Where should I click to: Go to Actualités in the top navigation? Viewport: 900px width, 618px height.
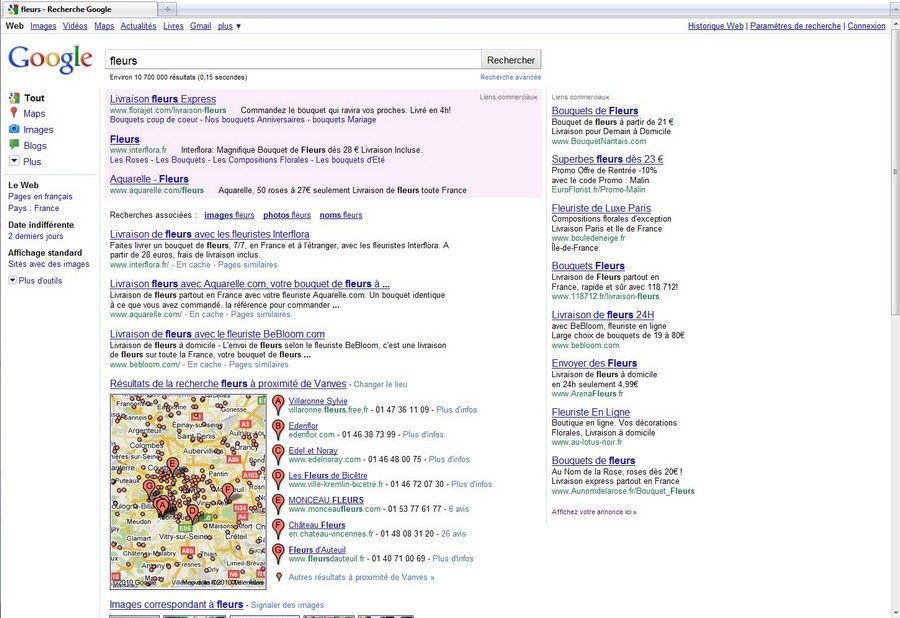point(138,26)
